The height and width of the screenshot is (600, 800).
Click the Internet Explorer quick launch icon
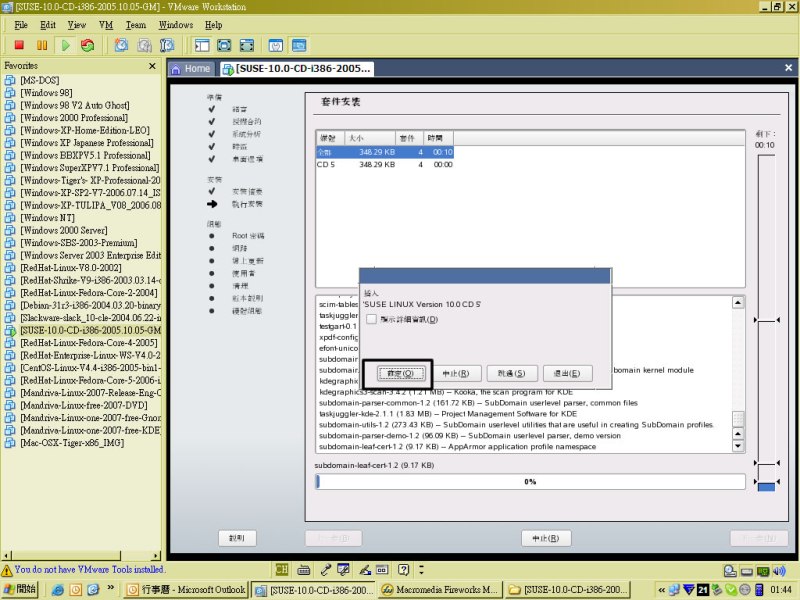tap(58, 590)
